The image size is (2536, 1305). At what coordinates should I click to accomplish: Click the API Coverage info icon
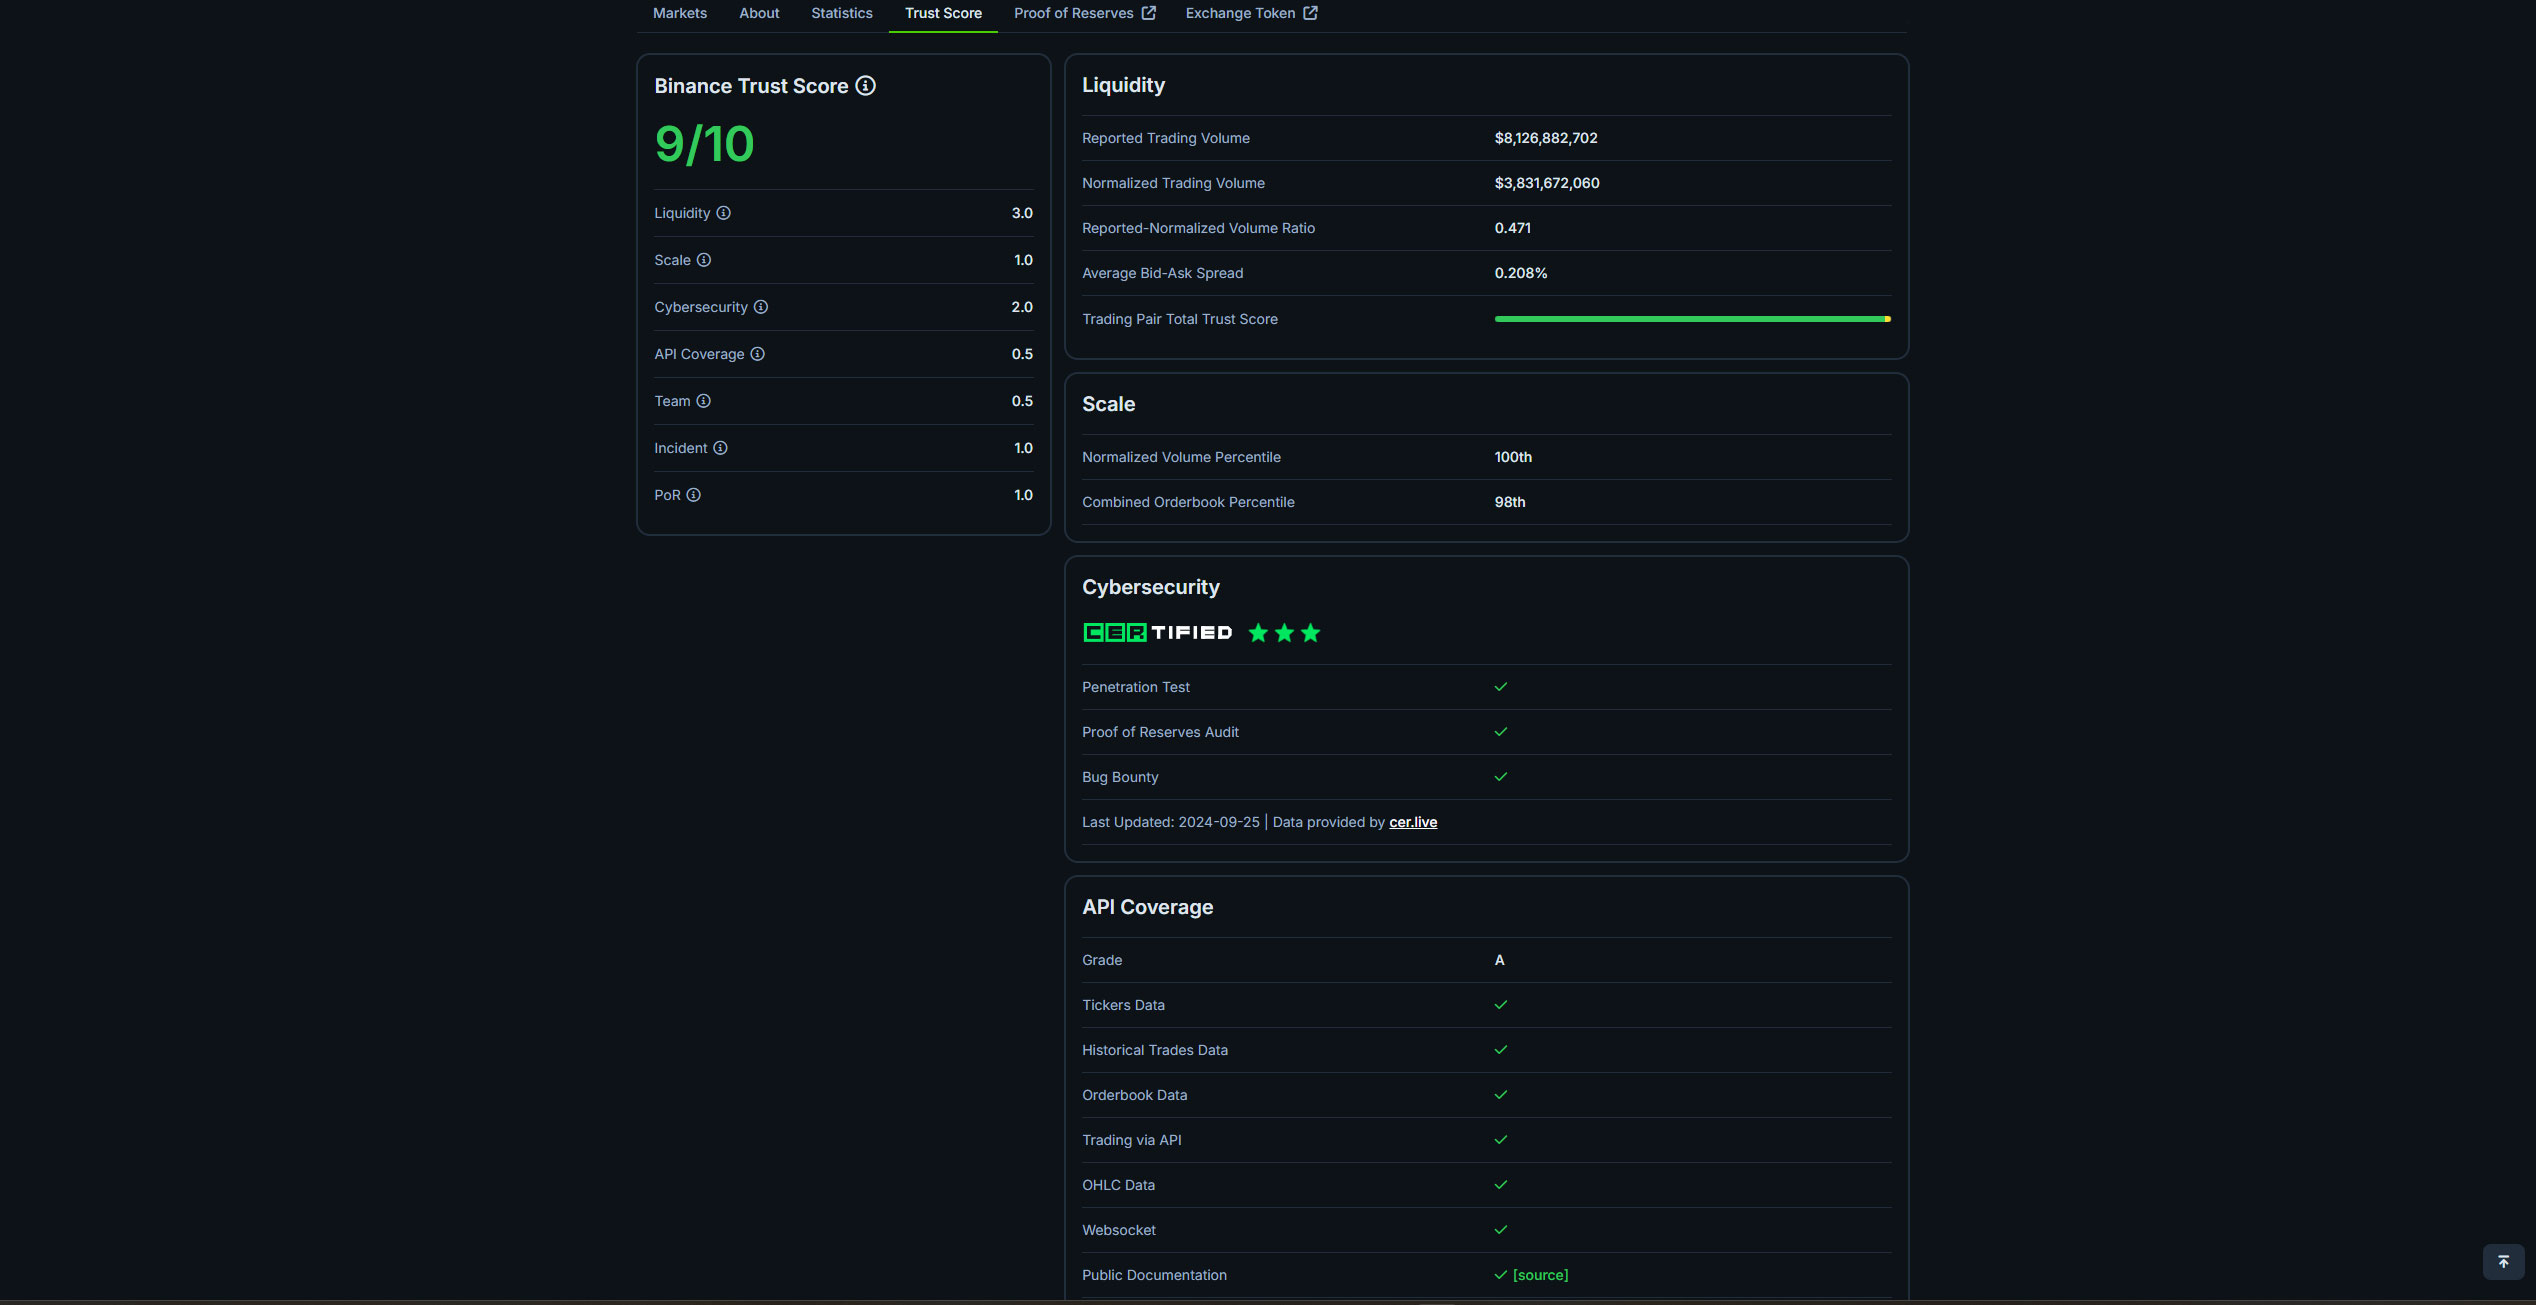point(758,354)
